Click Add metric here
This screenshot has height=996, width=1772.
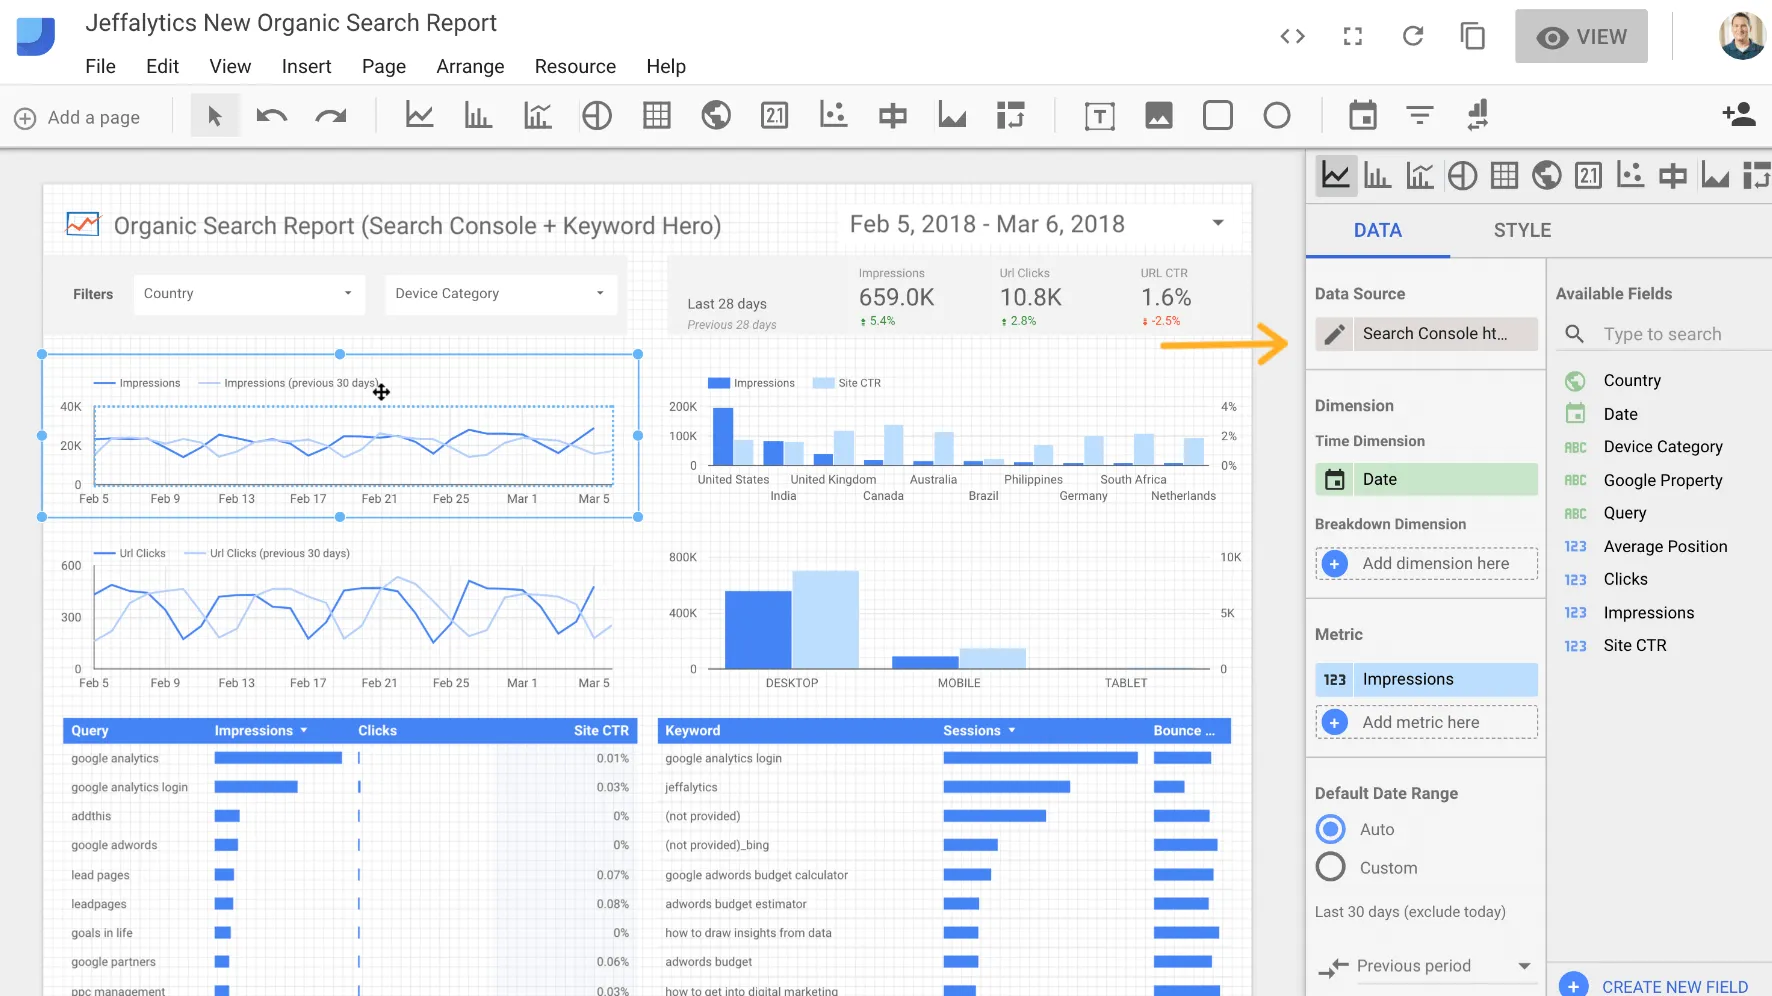click(1427, 722)
